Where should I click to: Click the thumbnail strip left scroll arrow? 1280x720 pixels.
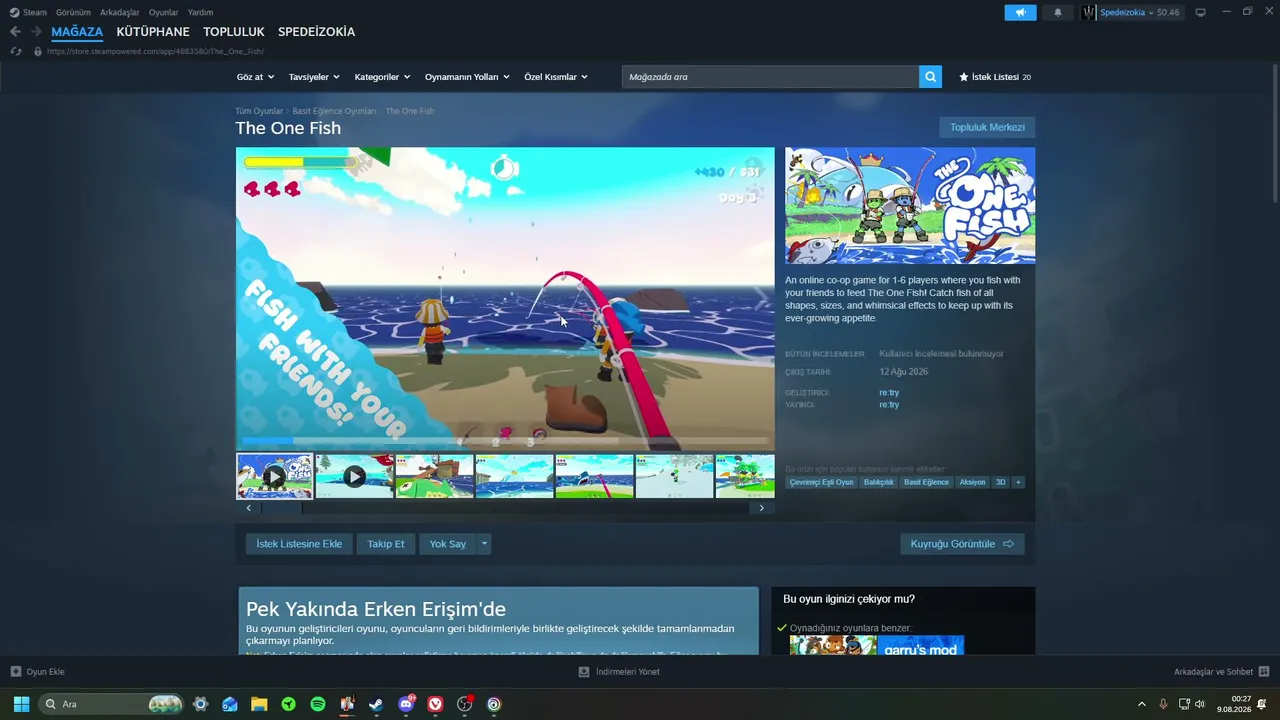(x=249, y=508)
